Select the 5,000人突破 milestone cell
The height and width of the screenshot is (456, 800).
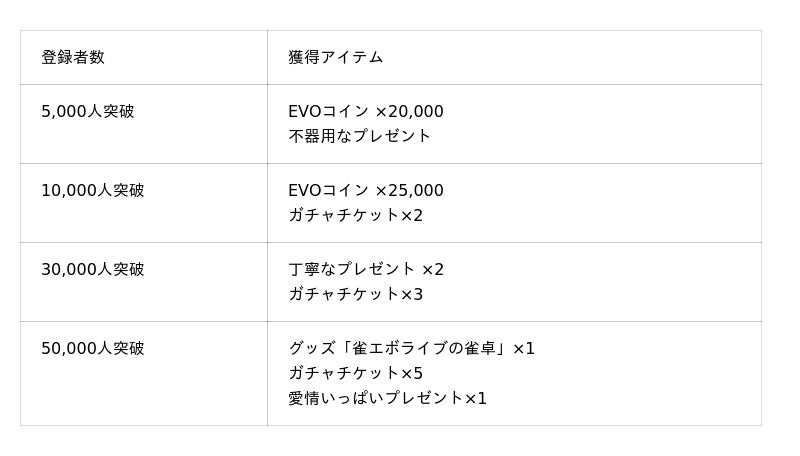coord(88,112)
